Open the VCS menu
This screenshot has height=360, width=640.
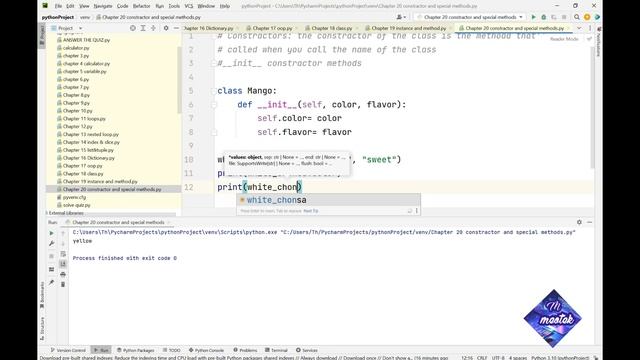pos(189,6)
